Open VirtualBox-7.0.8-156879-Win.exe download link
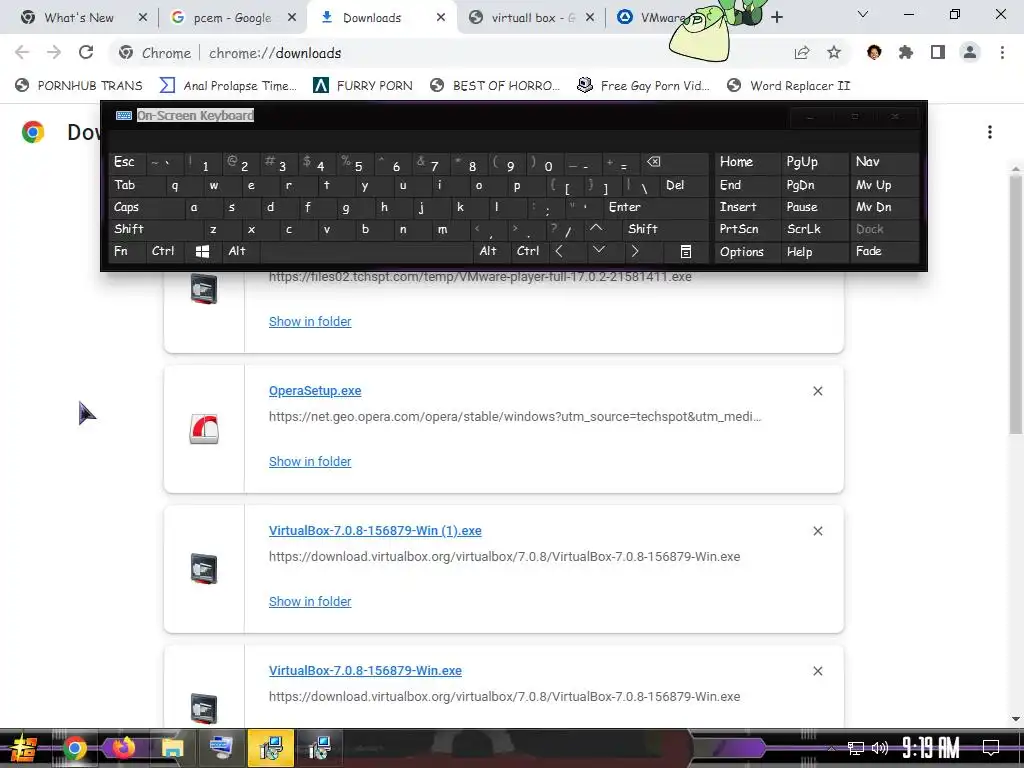Screen dimensions: 1024x768 [x=365, y=670]
